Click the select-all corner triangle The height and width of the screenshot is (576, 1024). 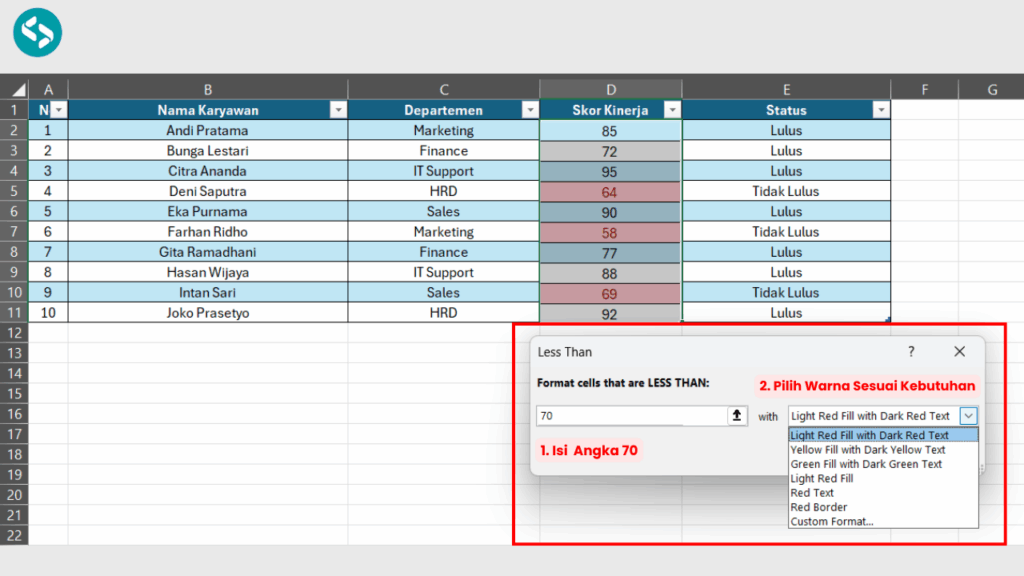click(18, 90)
